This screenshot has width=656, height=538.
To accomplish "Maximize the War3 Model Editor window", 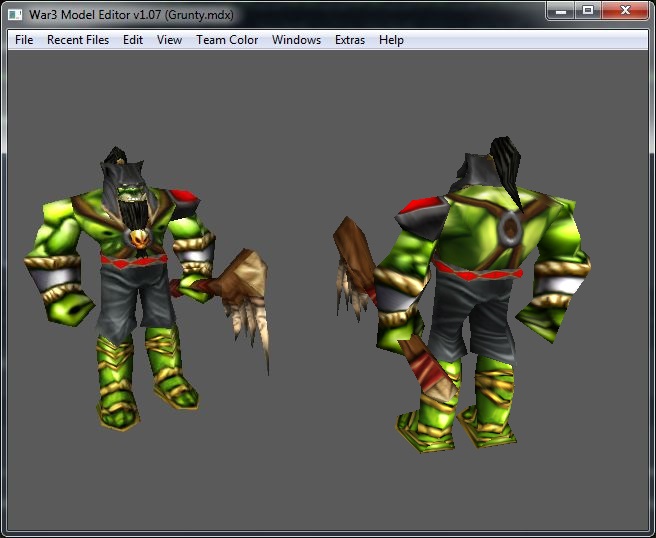I will pyautogui.click(x=588, y=10).
